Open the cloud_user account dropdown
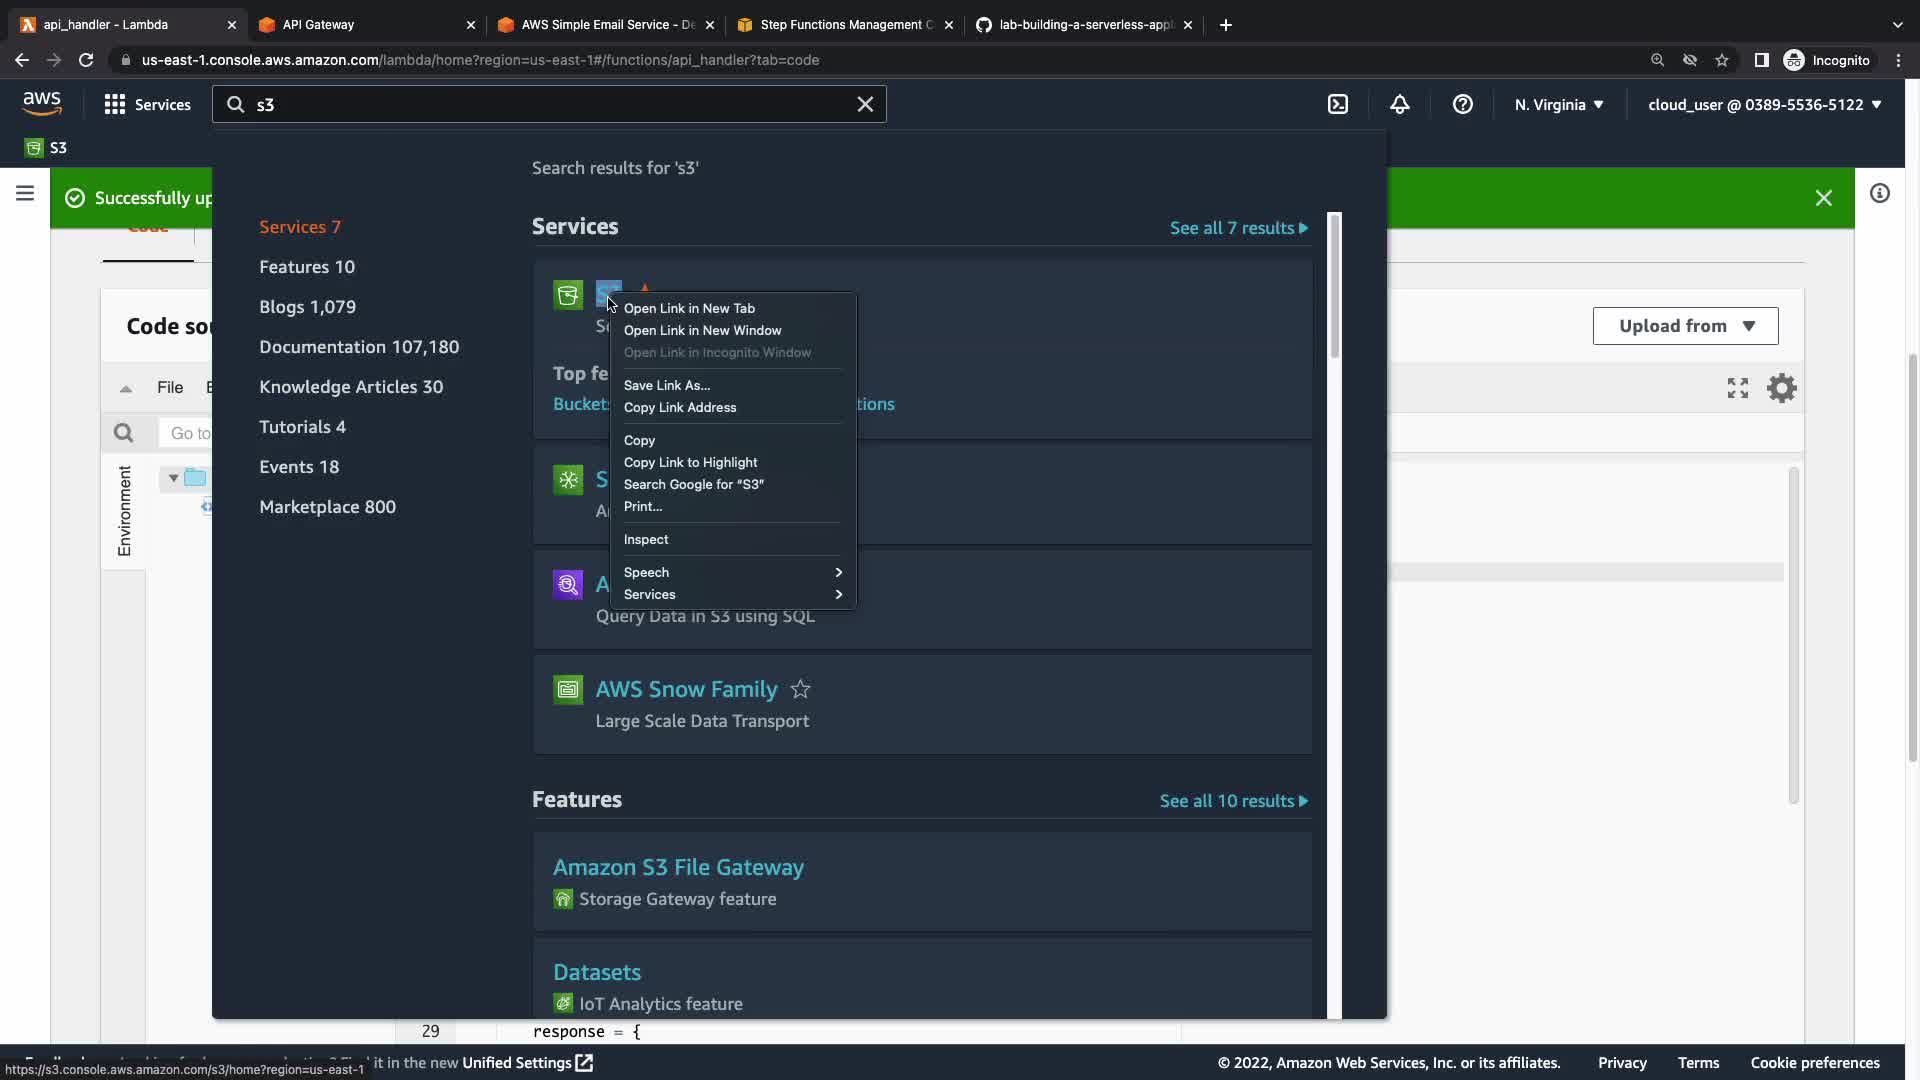 1764,104
